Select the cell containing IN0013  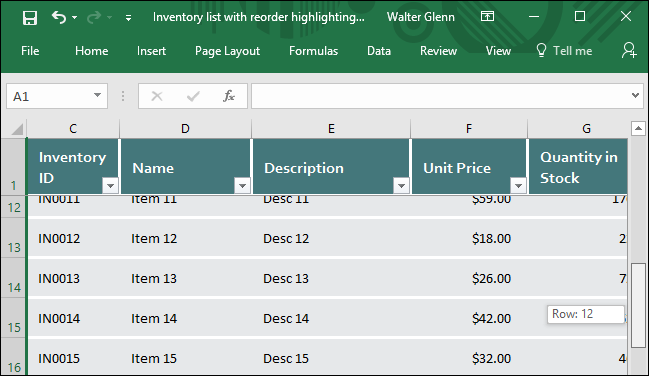(73, 278)
